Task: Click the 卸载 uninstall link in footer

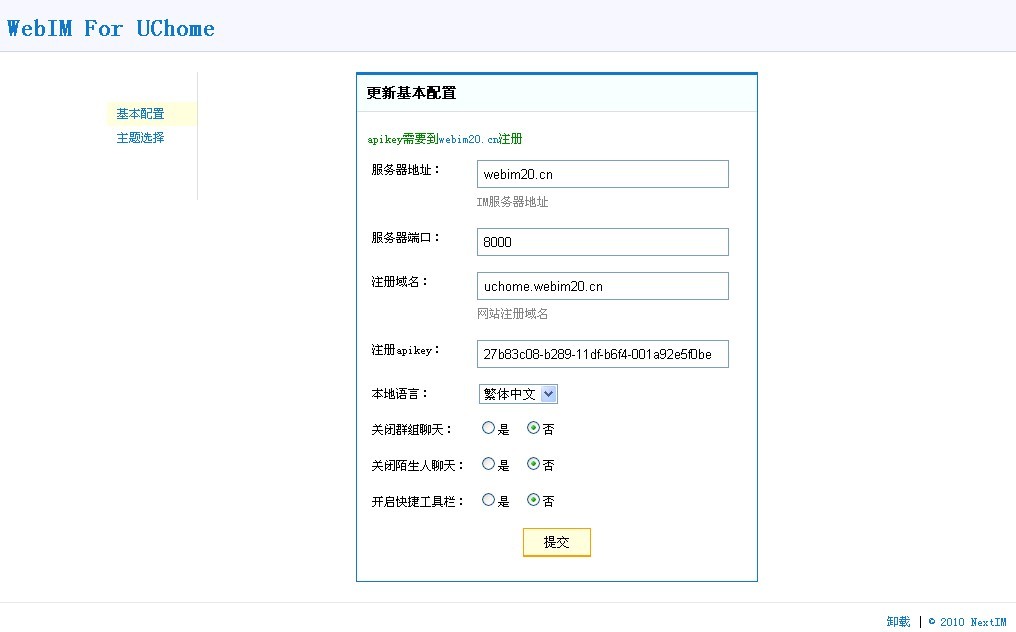Action: pos(898,622)
